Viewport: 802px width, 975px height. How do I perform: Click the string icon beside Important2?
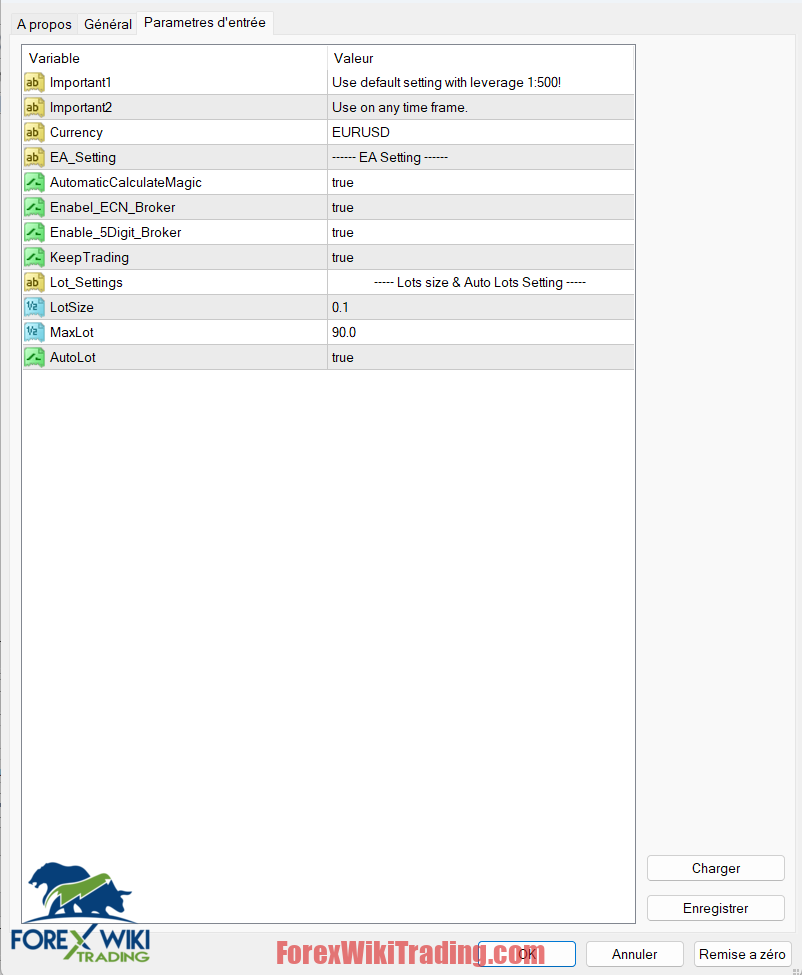pyautogui.click(x=34, y=107)
